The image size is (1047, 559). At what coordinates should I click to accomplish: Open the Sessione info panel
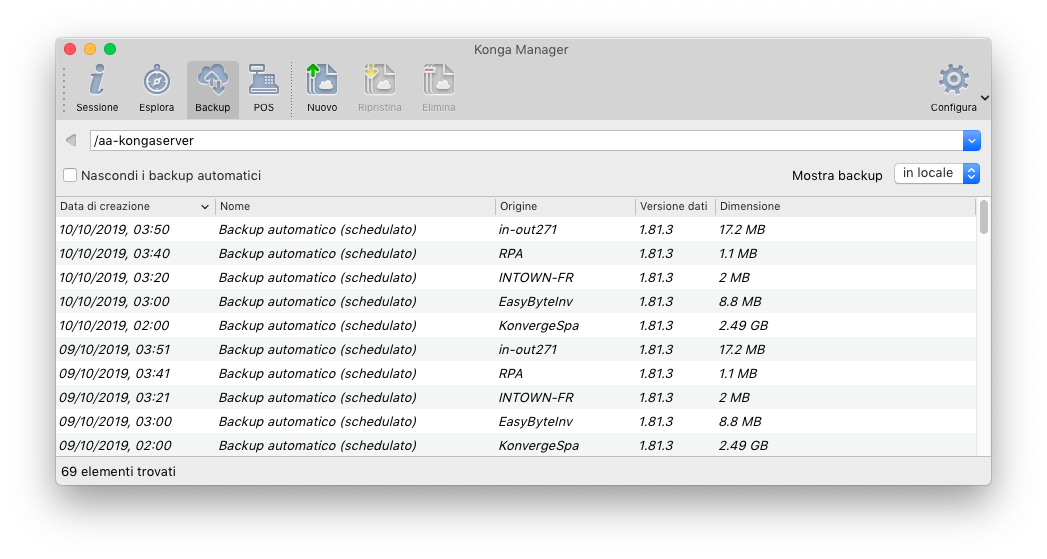(97, 89)
